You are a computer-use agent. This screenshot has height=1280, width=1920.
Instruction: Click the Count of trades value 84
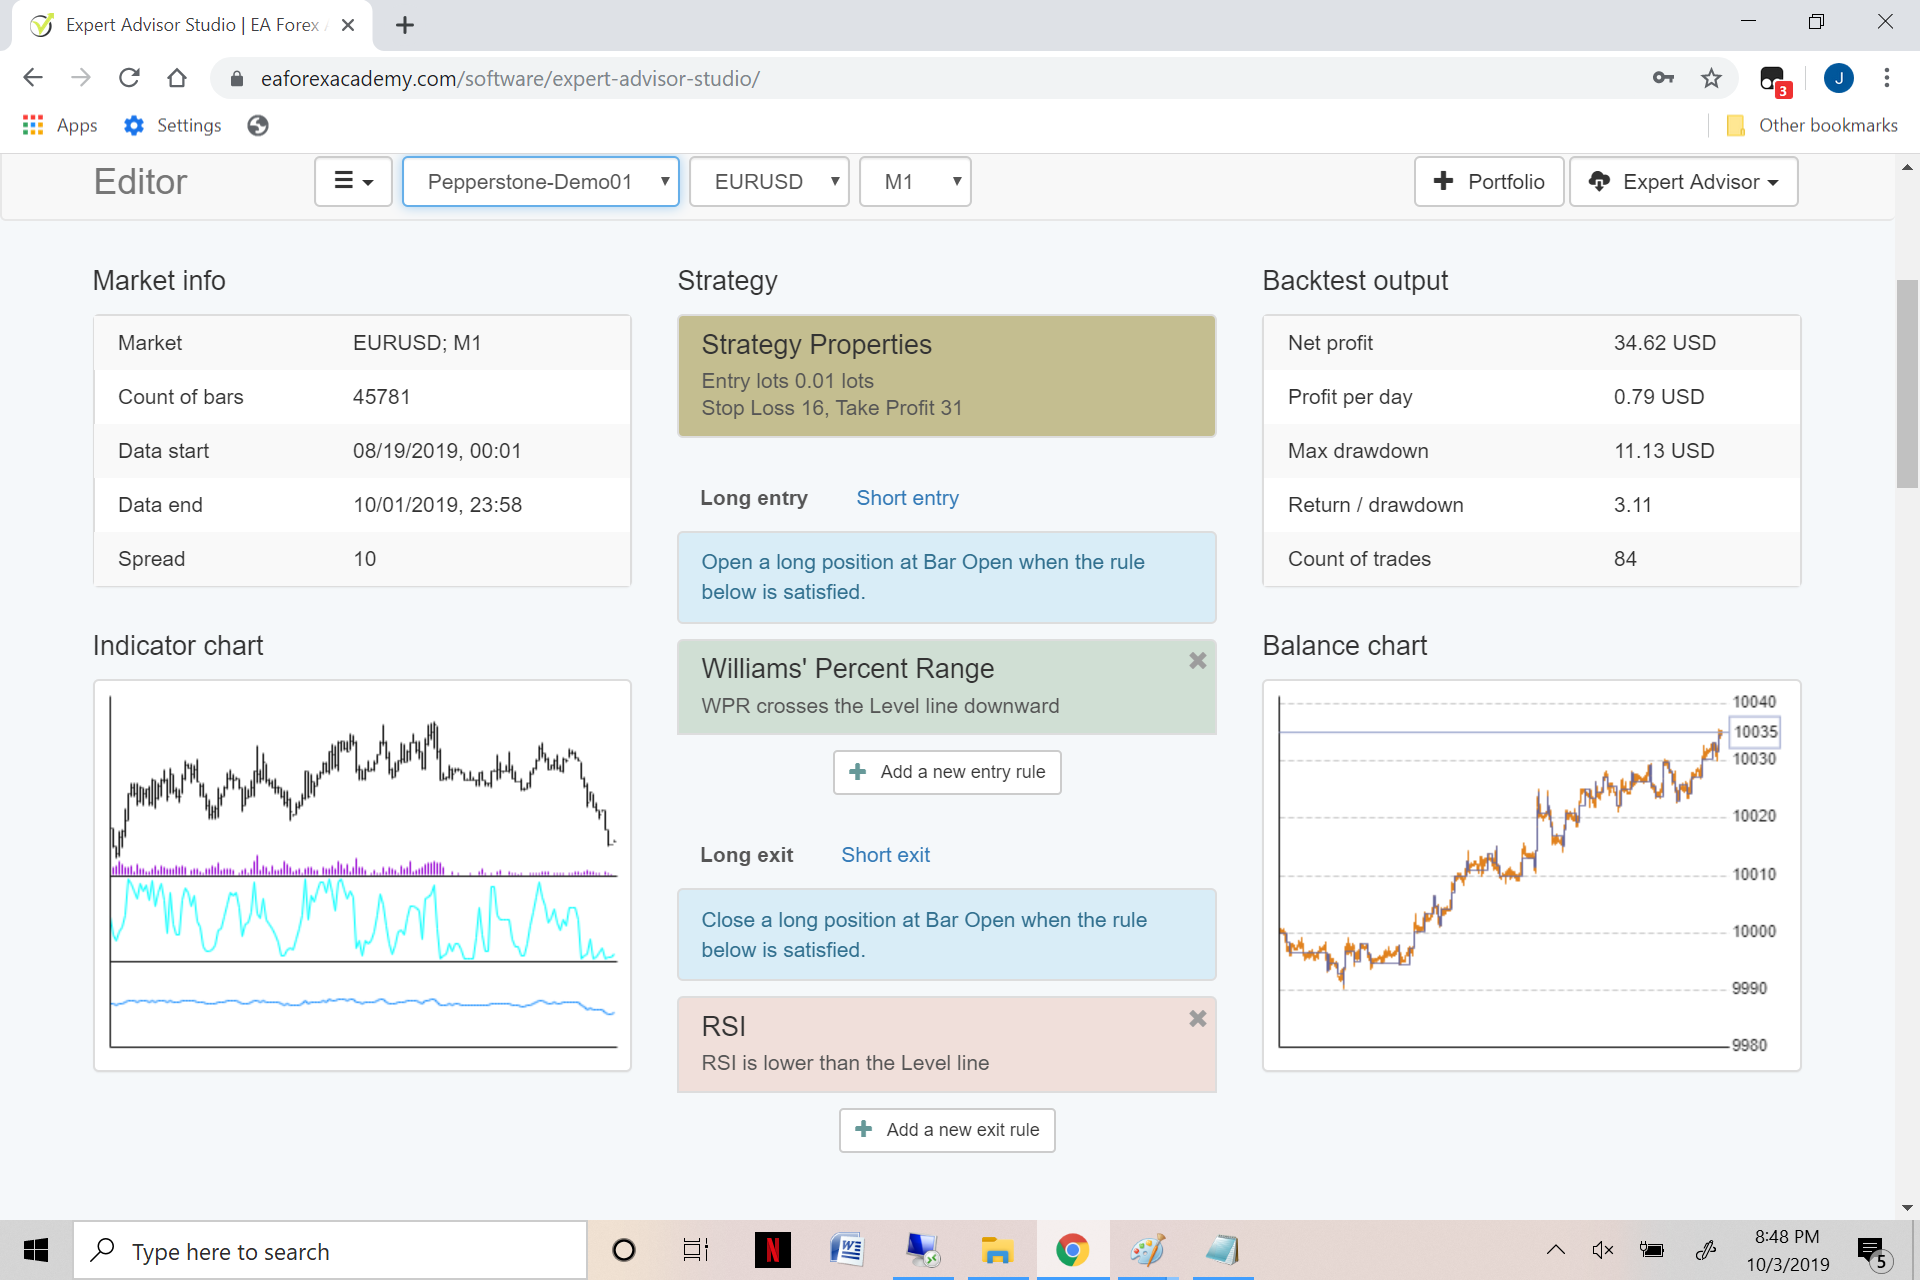1625,559
